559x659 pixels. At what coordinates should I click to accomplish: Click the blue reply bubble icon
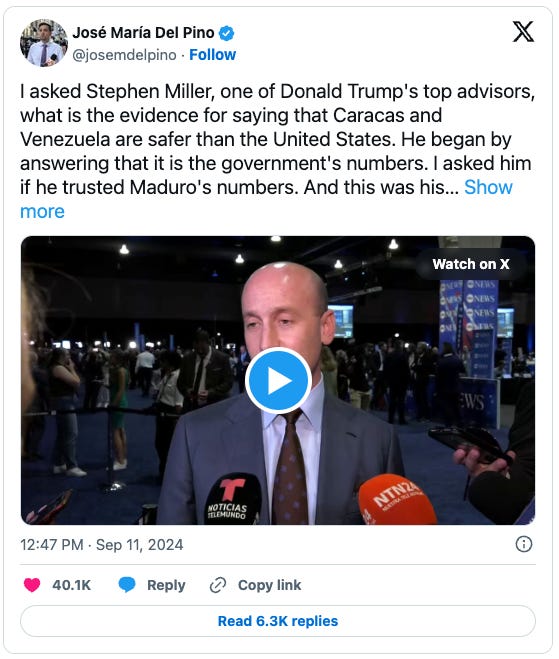click(127, 585)
